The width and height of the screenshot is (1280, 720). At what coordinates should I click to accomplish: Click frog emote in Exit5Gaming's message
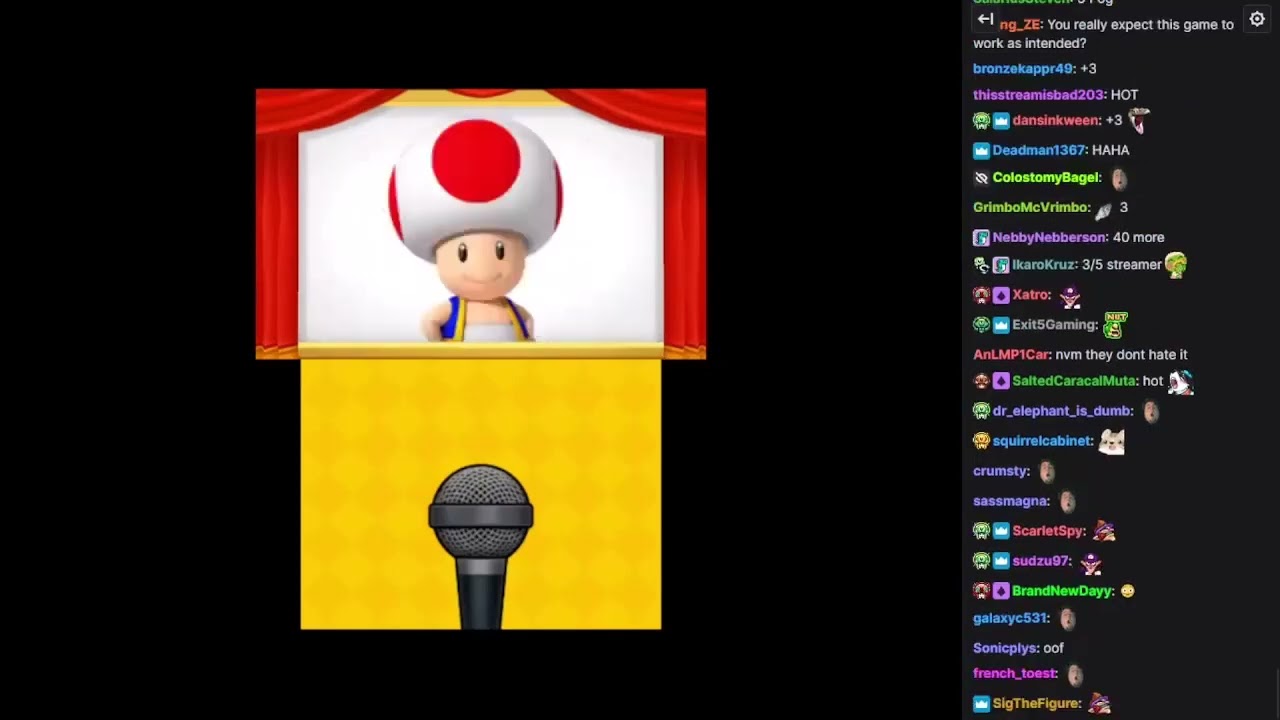pos(1114,324)
